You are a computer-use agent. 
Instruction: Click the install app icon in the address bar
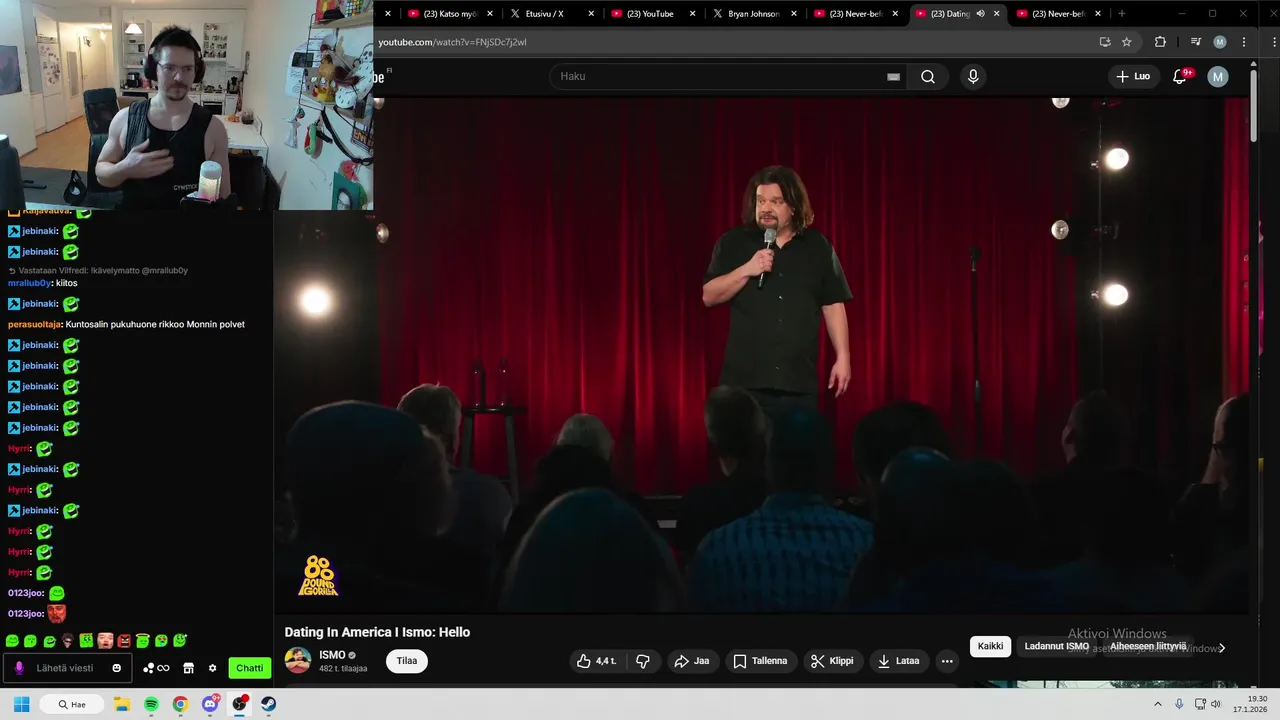pos(1105,42)
